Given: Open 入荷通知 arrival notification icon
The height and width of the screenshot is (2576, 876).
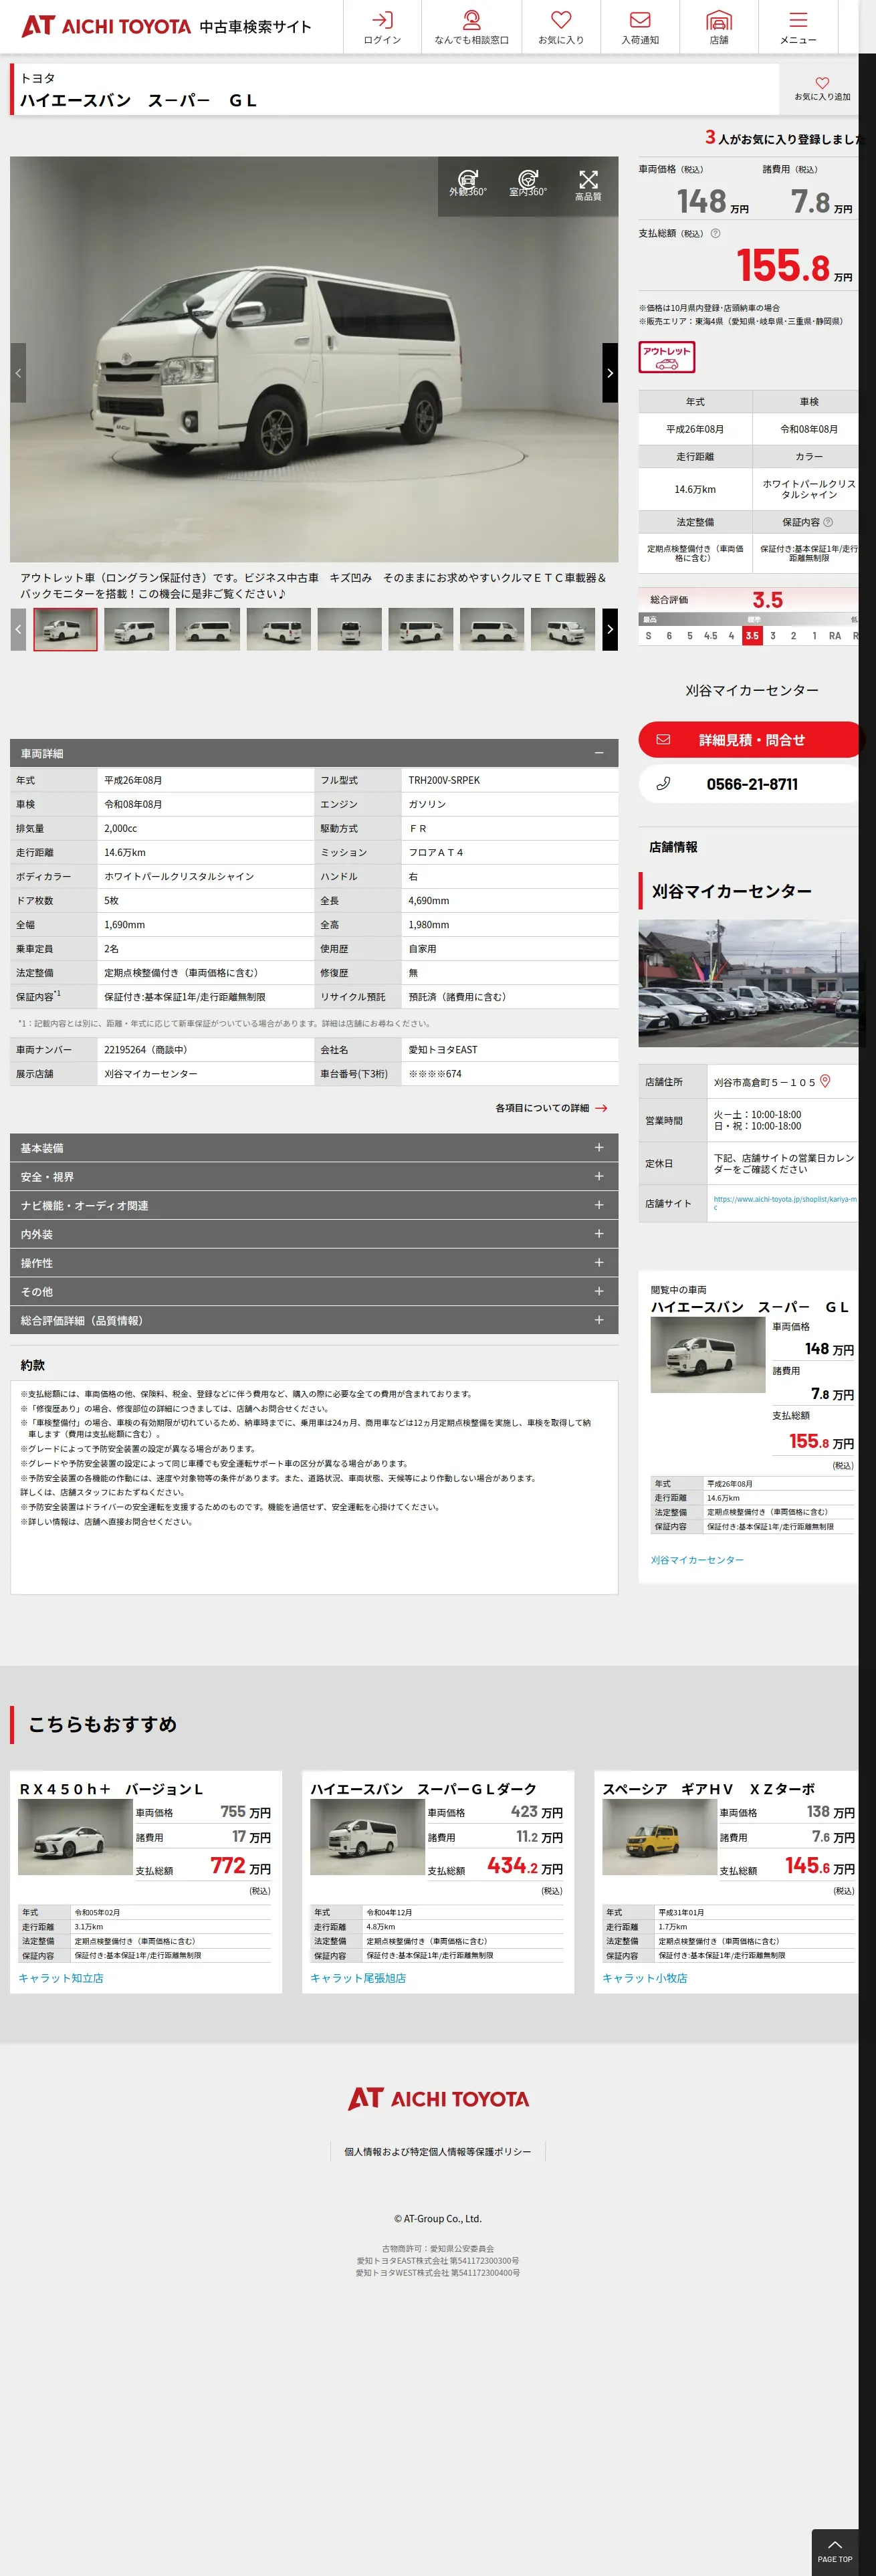Looking at the screenshot, I should (x=640, y=27).
